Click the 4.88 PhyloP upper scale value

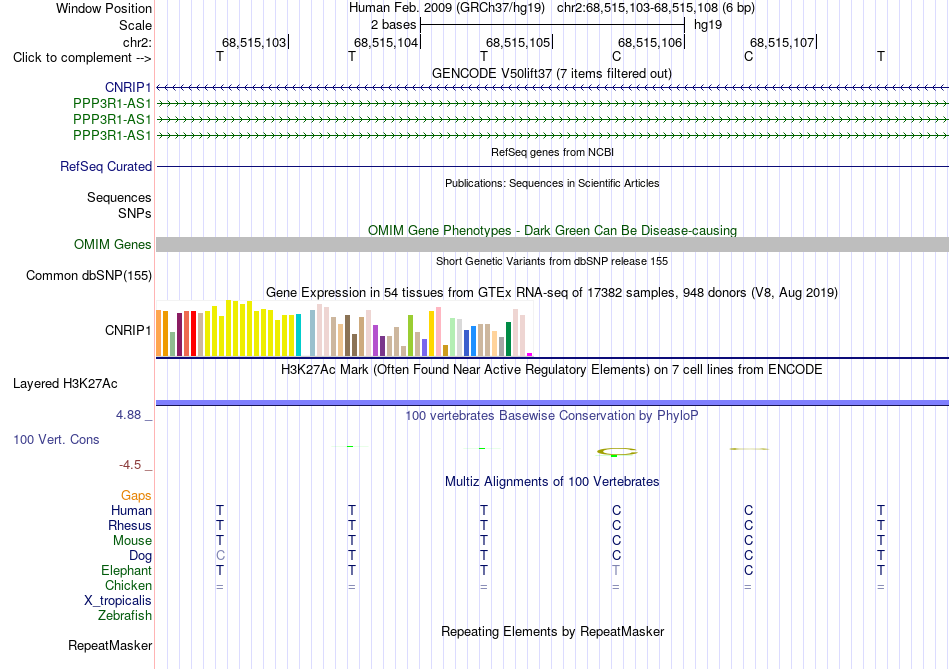point(128,415)
